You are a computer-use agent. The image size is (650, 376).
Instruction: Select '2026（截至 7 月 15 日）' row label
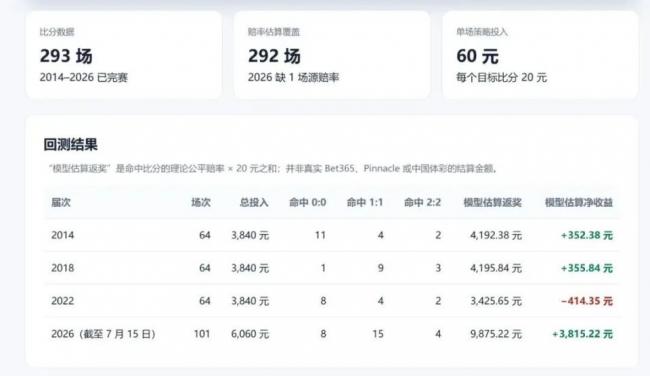point(103,334)
